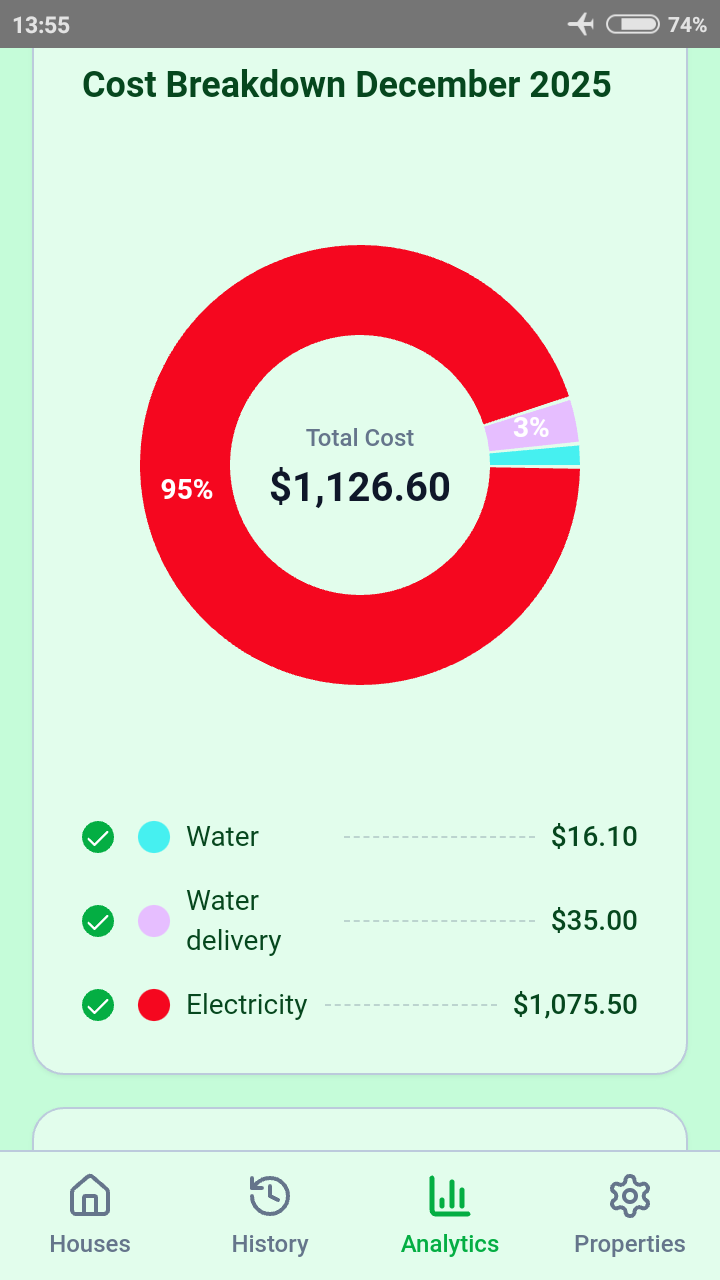Tap the Houses home icon

90,1195
